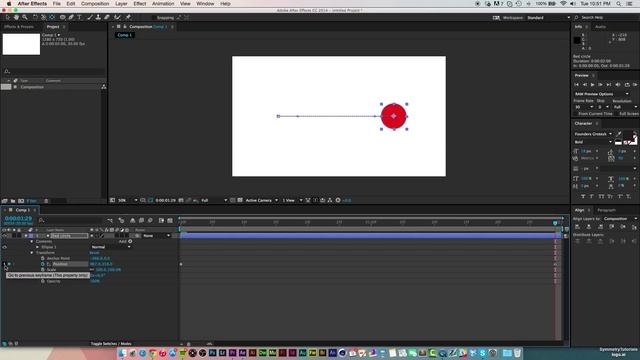Toggle Anchor Point stopwatch

(x=43, y=258)
